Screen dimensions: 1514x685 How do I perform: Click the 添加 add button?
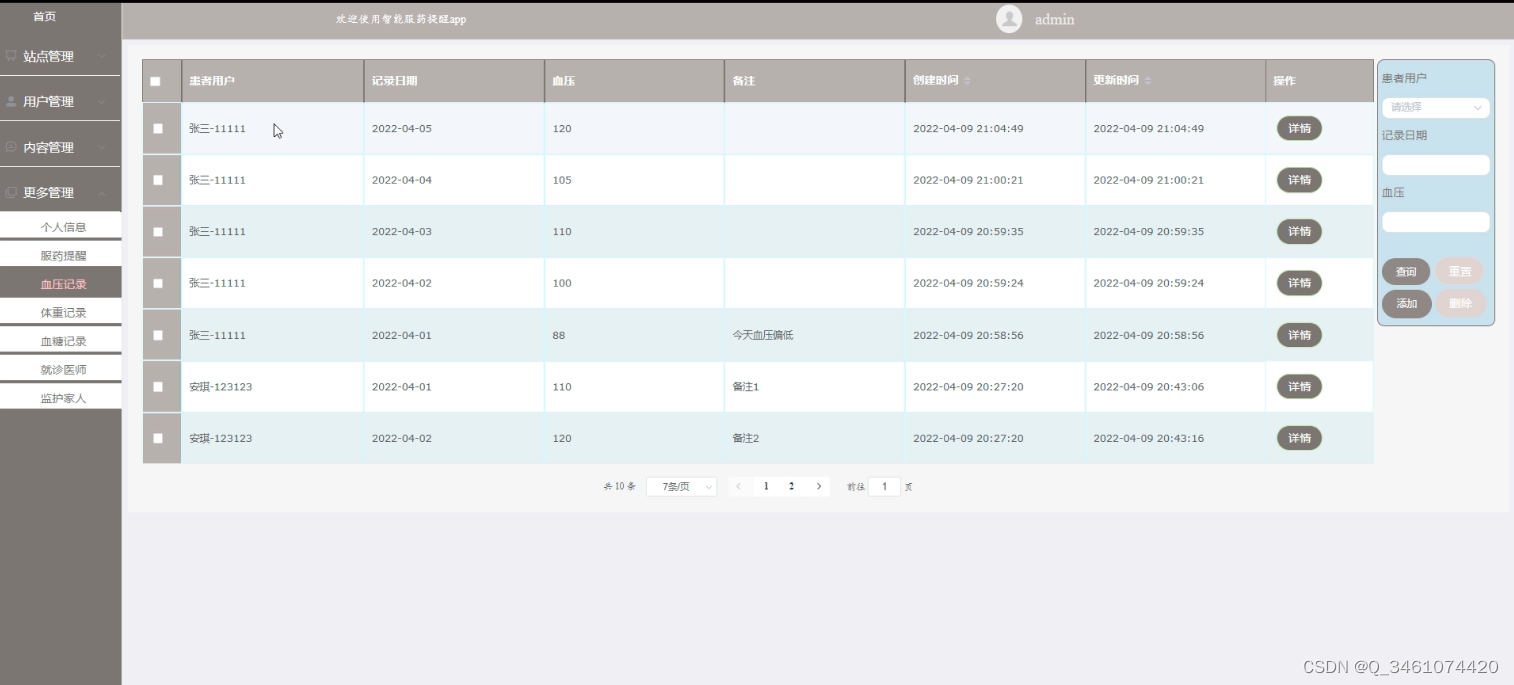pos(1407,304)
